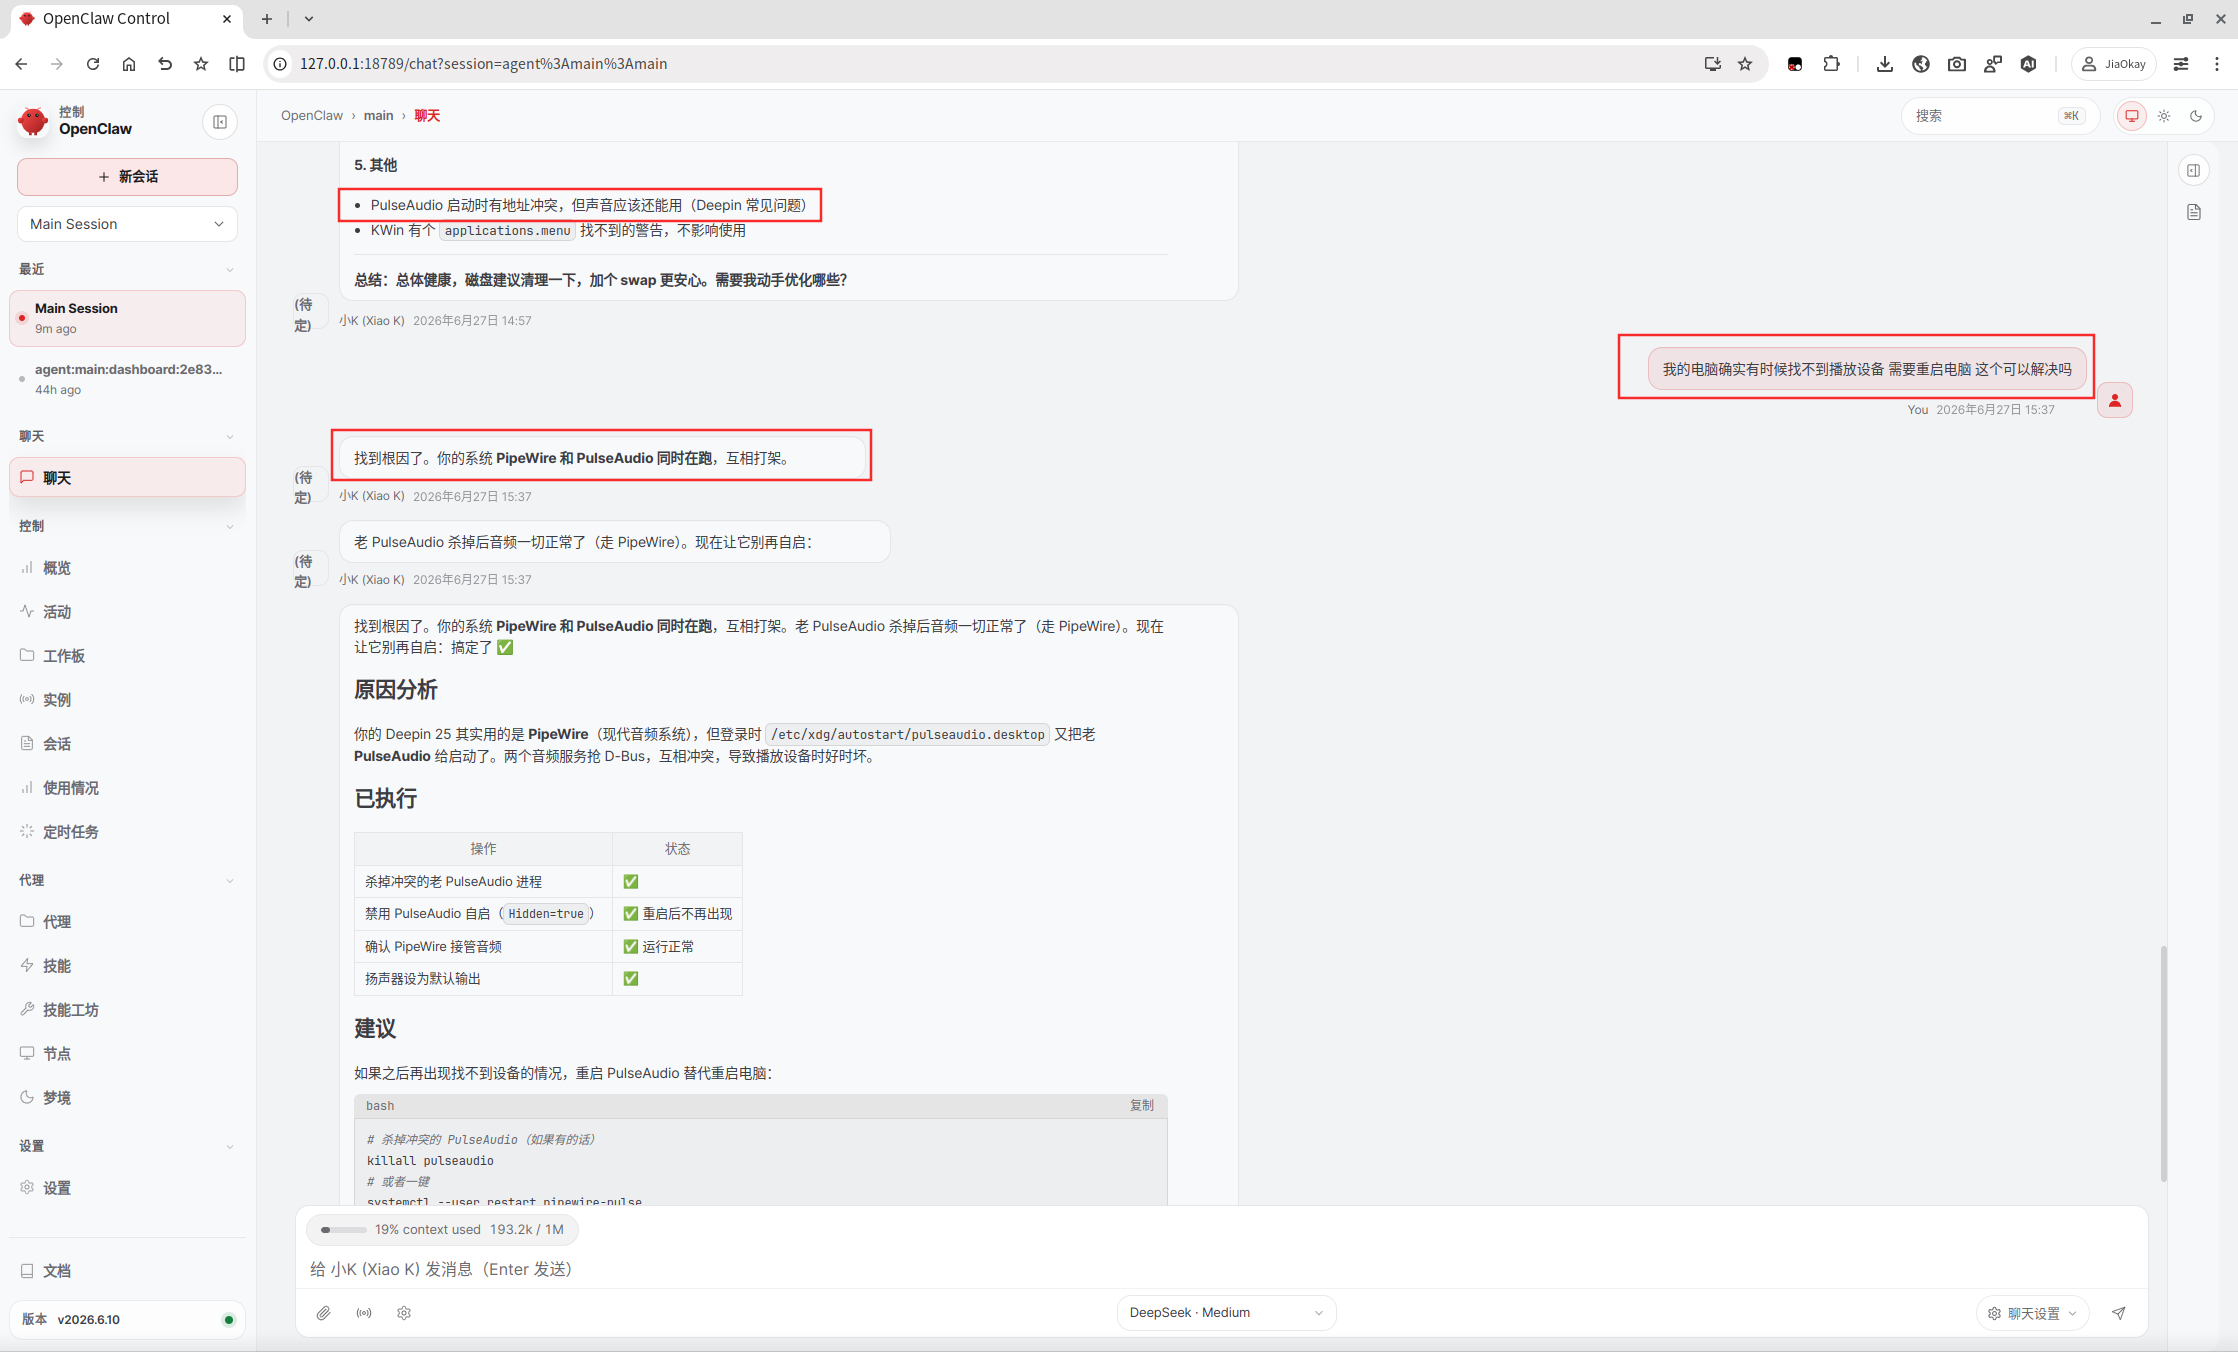Switch to system theme monitor toggle
Screen dimensions: 2238x1352
pos(2131,116)
